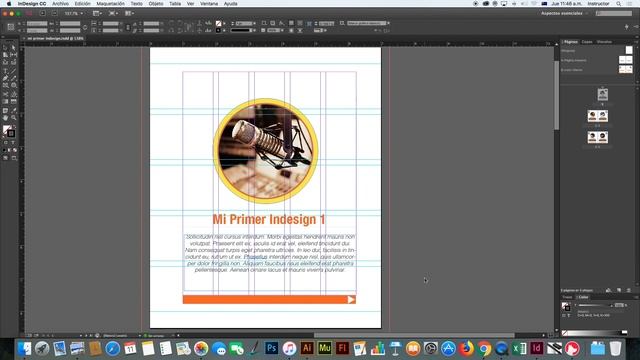640x360 pixels.
Task: Select the second spread thumbnail in Pages
Action: click(598, 116)
